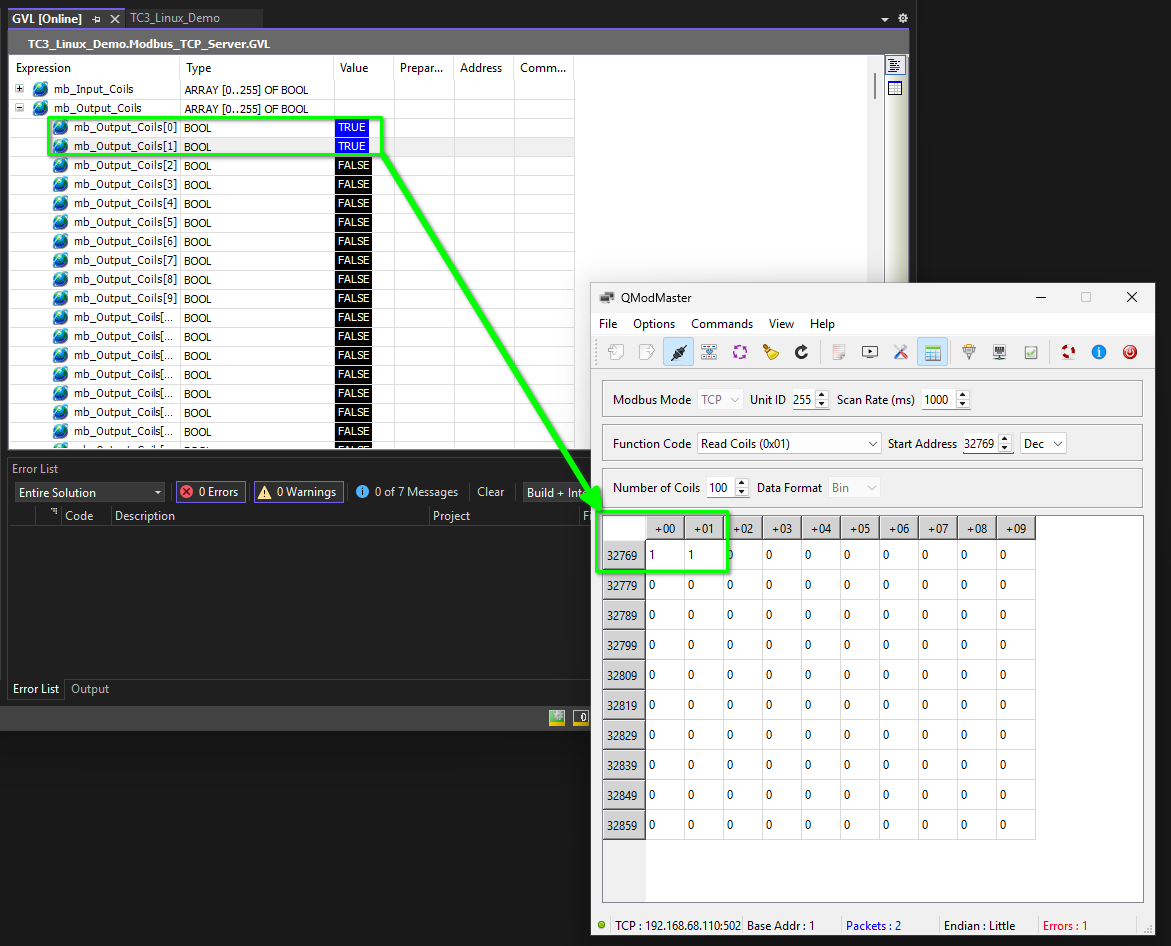Click the plug Connect icon in QModMaster toolbar

[x=678, y=352]
